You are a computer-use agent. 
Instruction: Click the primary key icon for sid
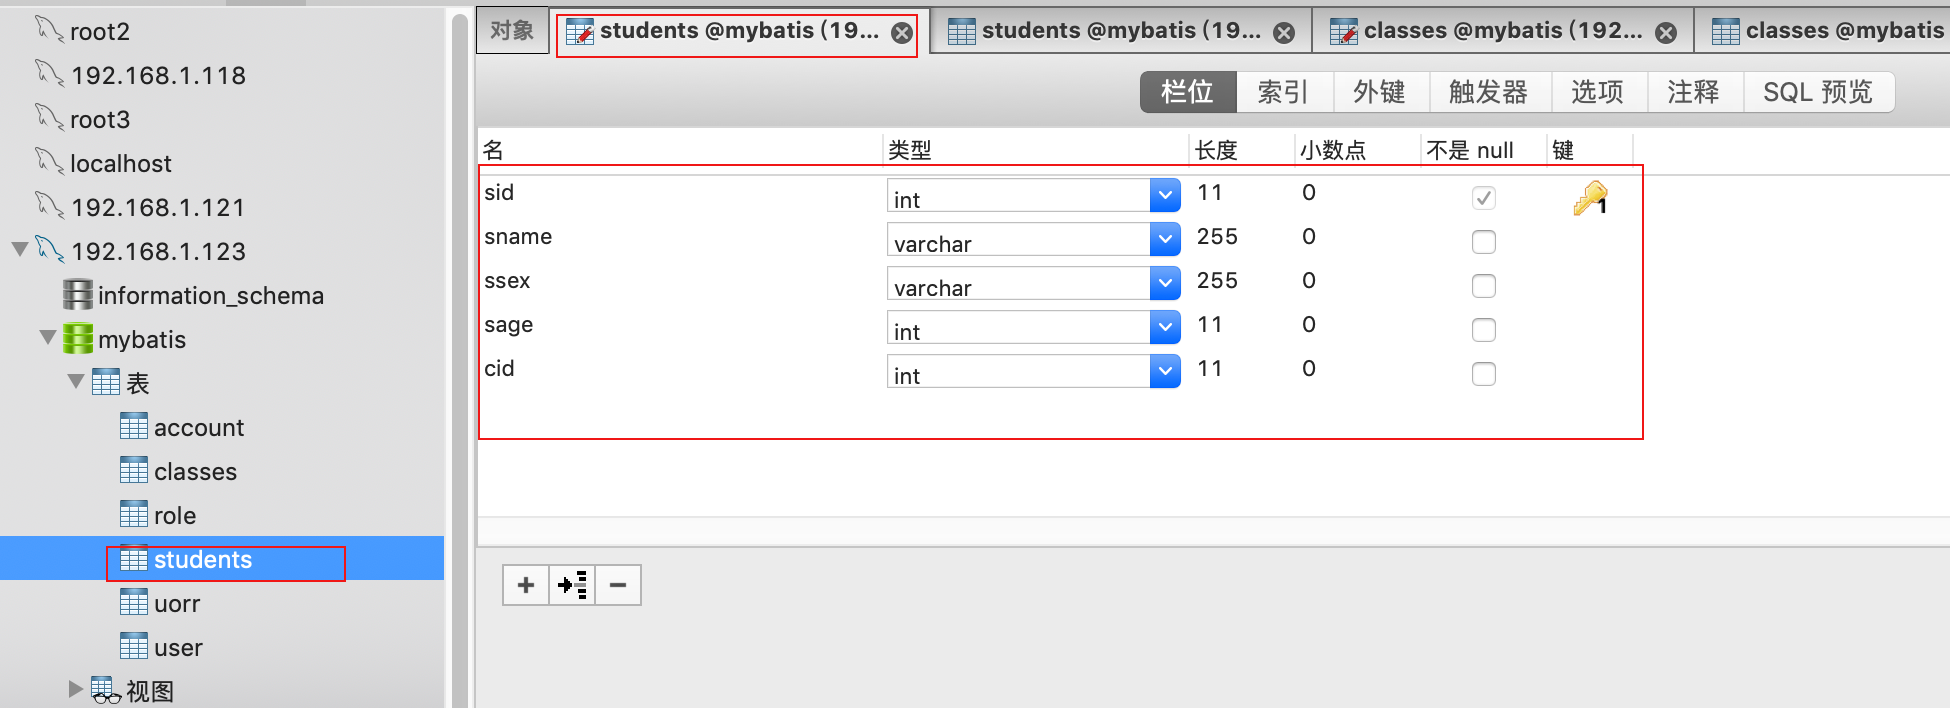[x=1589, y=198]
